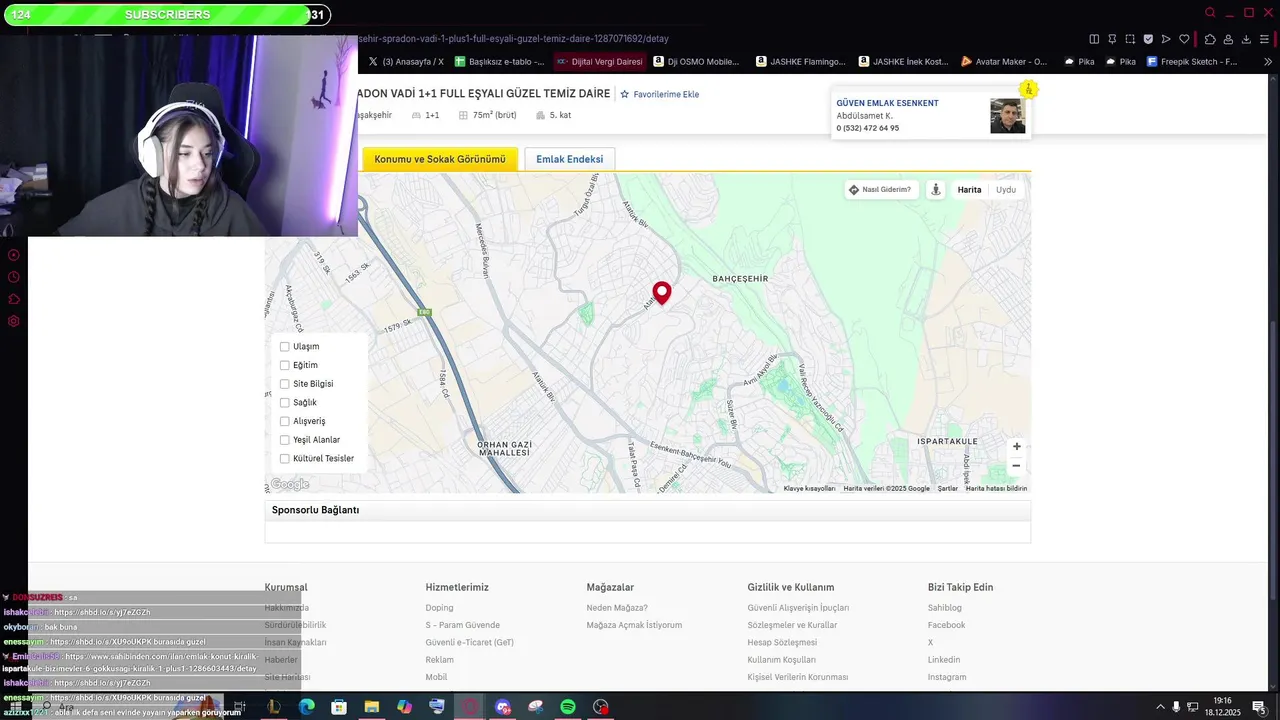Click the send flow arrow icon

click(x=1166, y=39)
